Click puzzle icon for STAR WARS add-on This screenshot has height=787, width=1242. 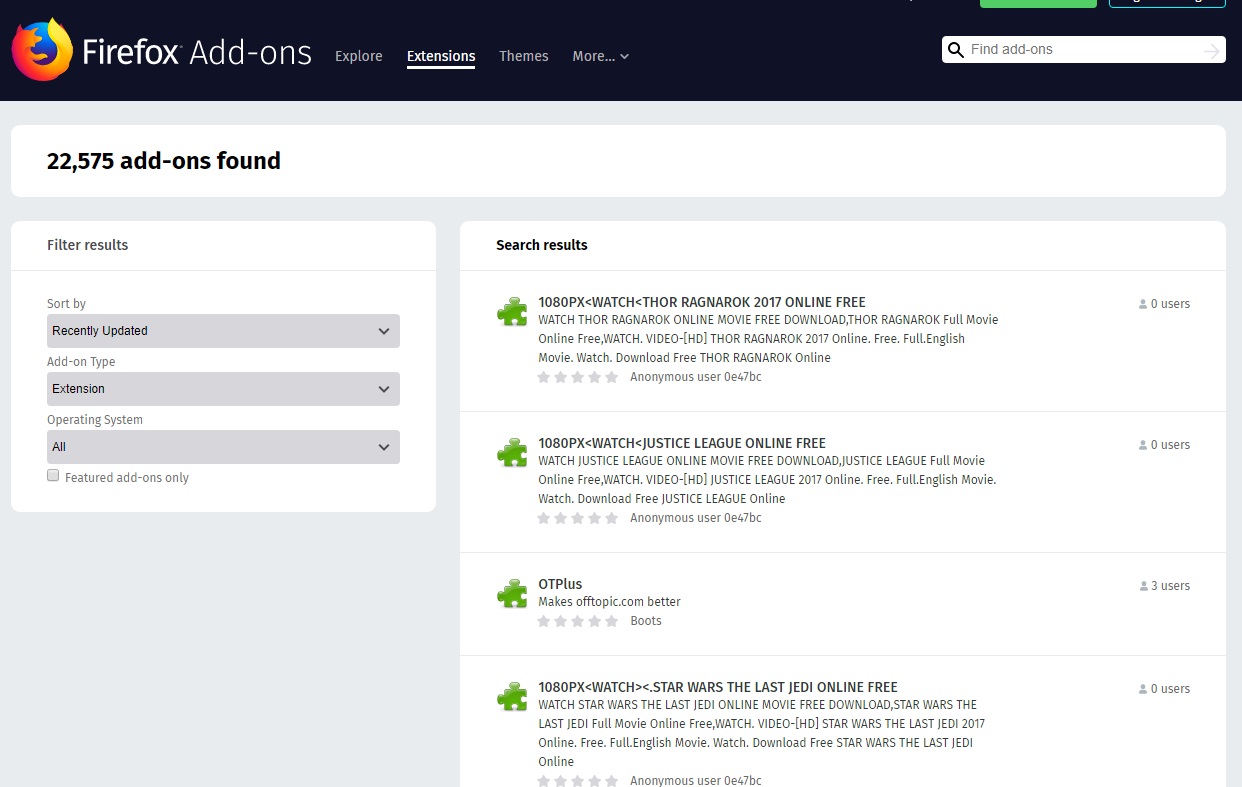(x=512, y=697)
